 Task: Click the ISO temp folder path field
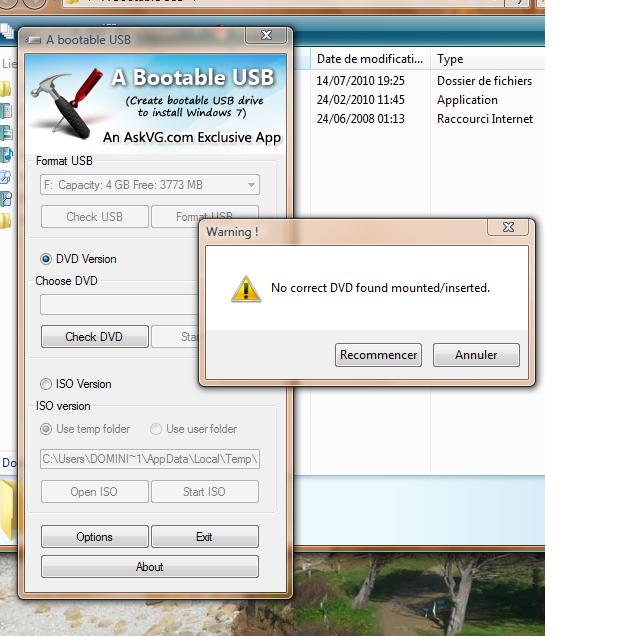(x=150, y=459)
